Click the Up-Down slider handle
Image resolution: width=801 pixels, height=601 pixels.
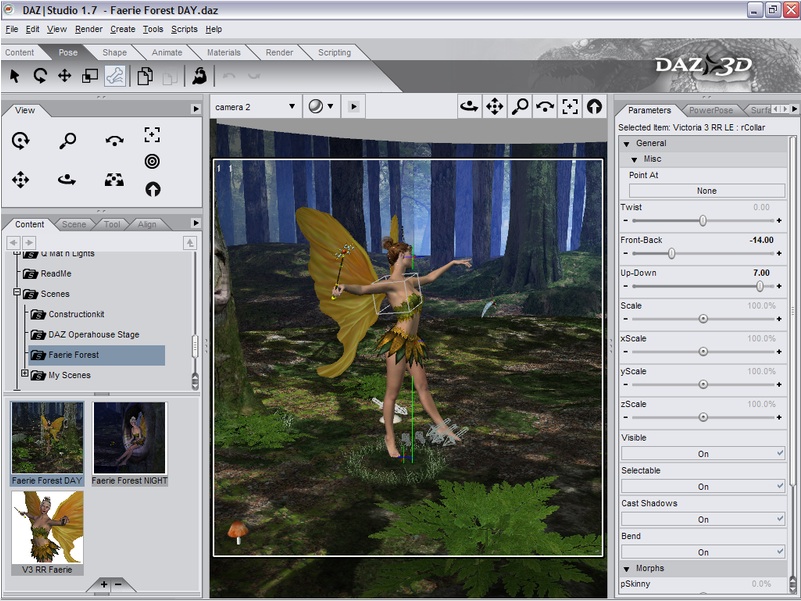point(760,286)
